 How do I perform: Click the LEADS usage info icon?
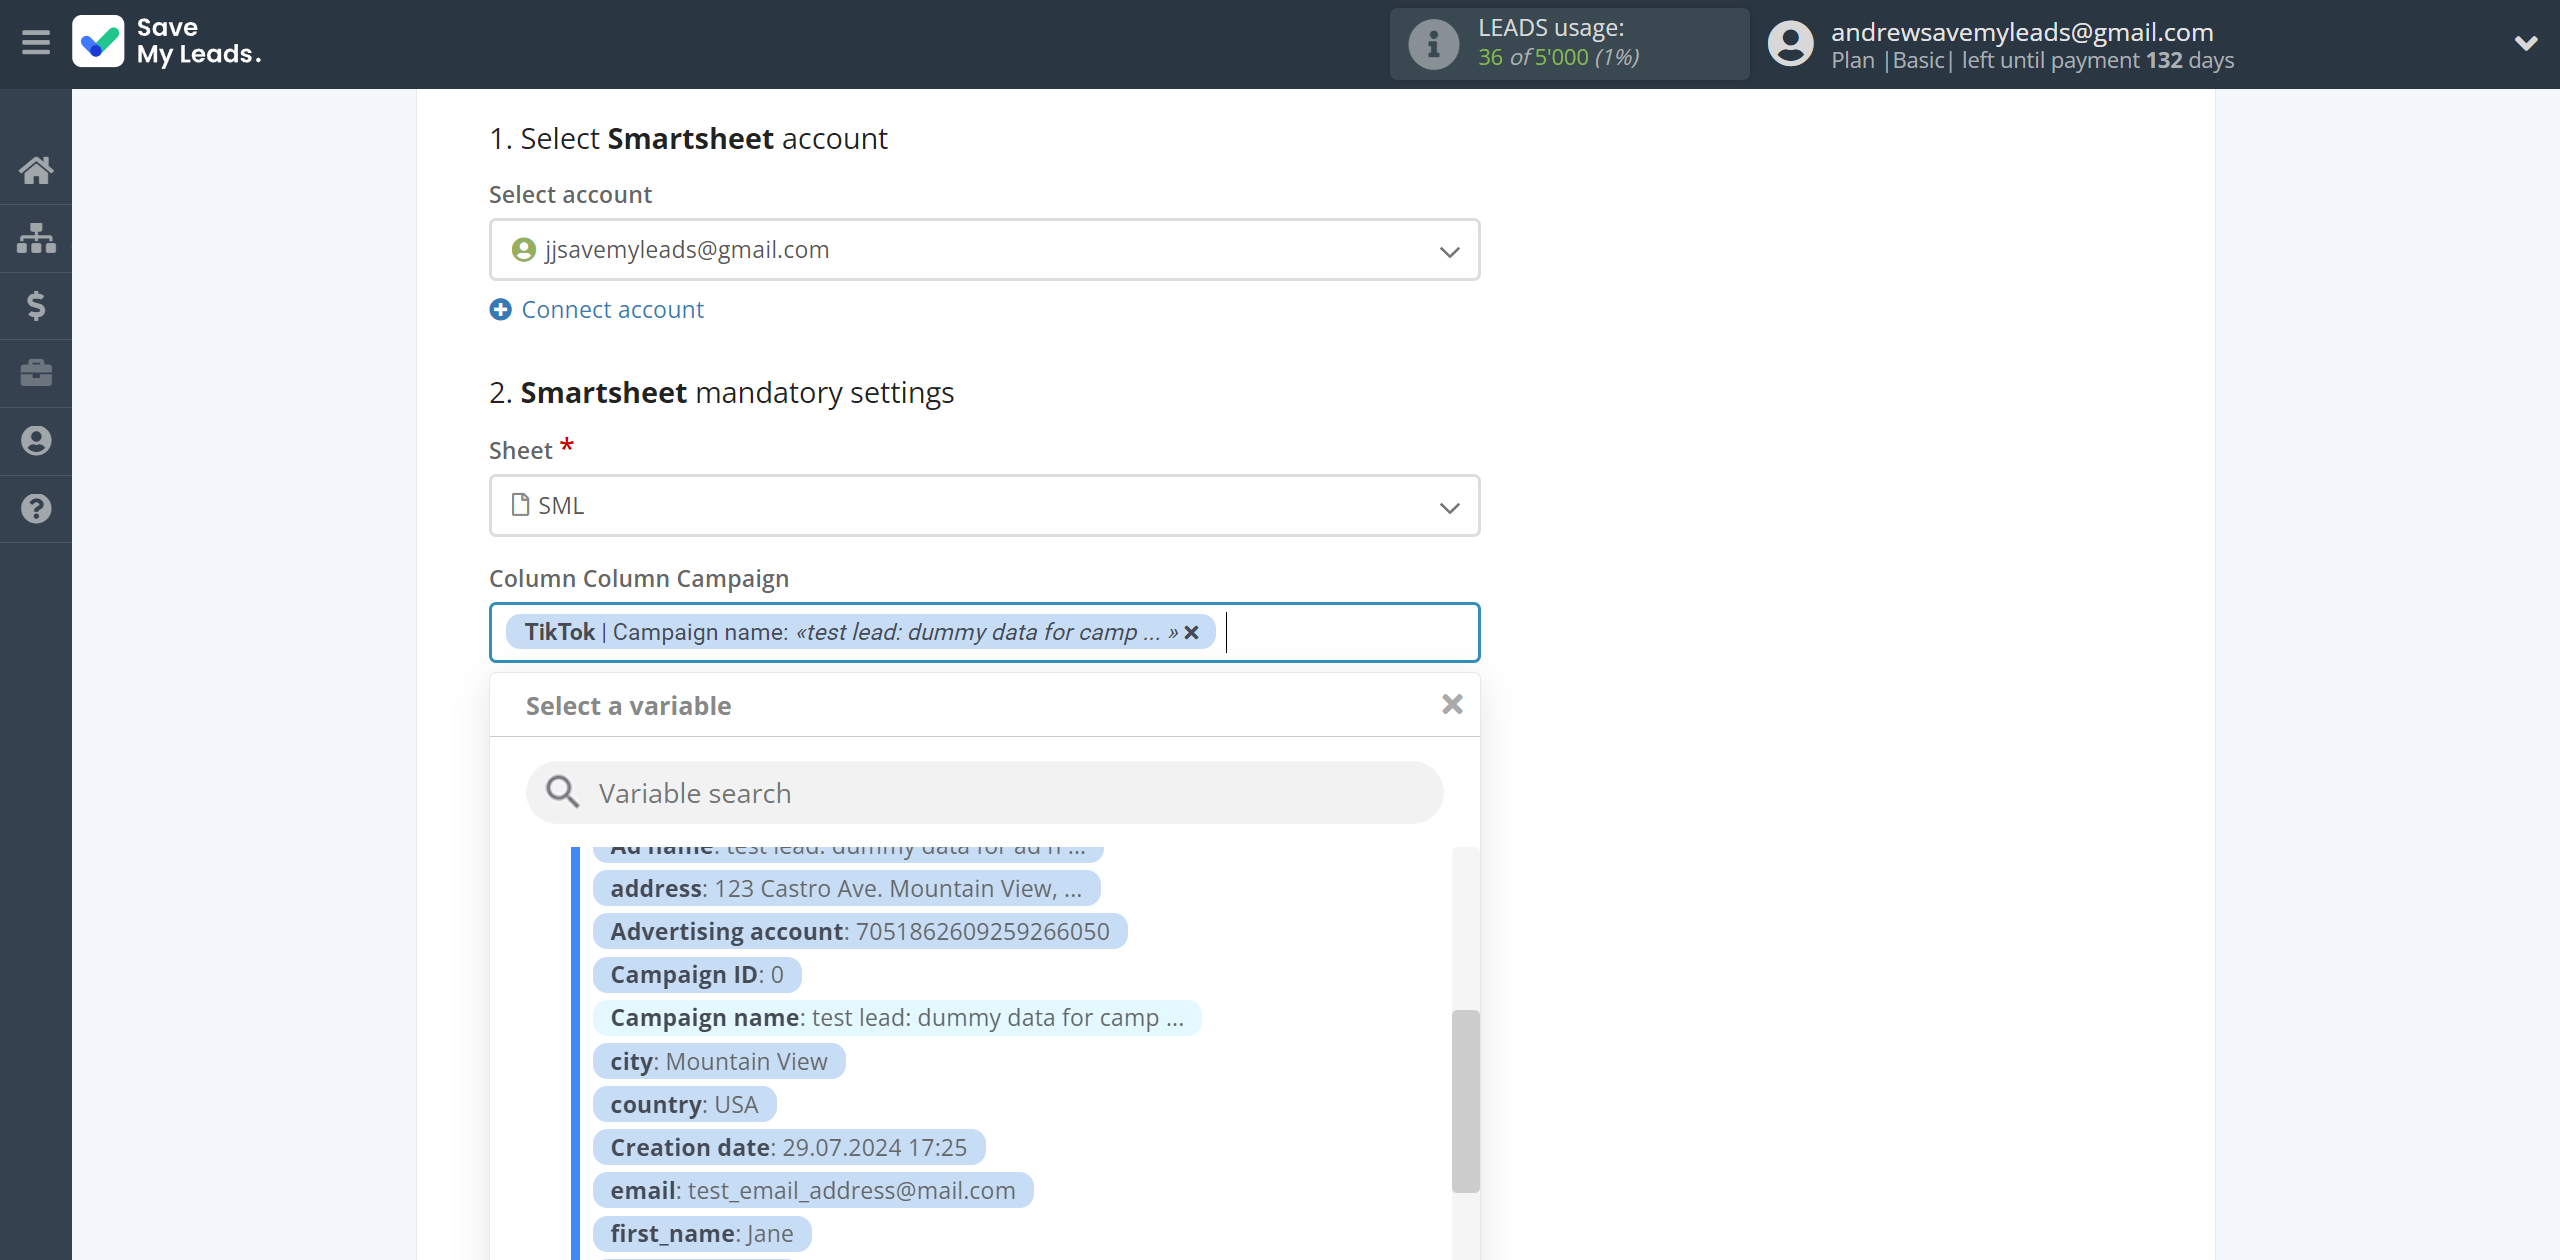(1433, 44)
